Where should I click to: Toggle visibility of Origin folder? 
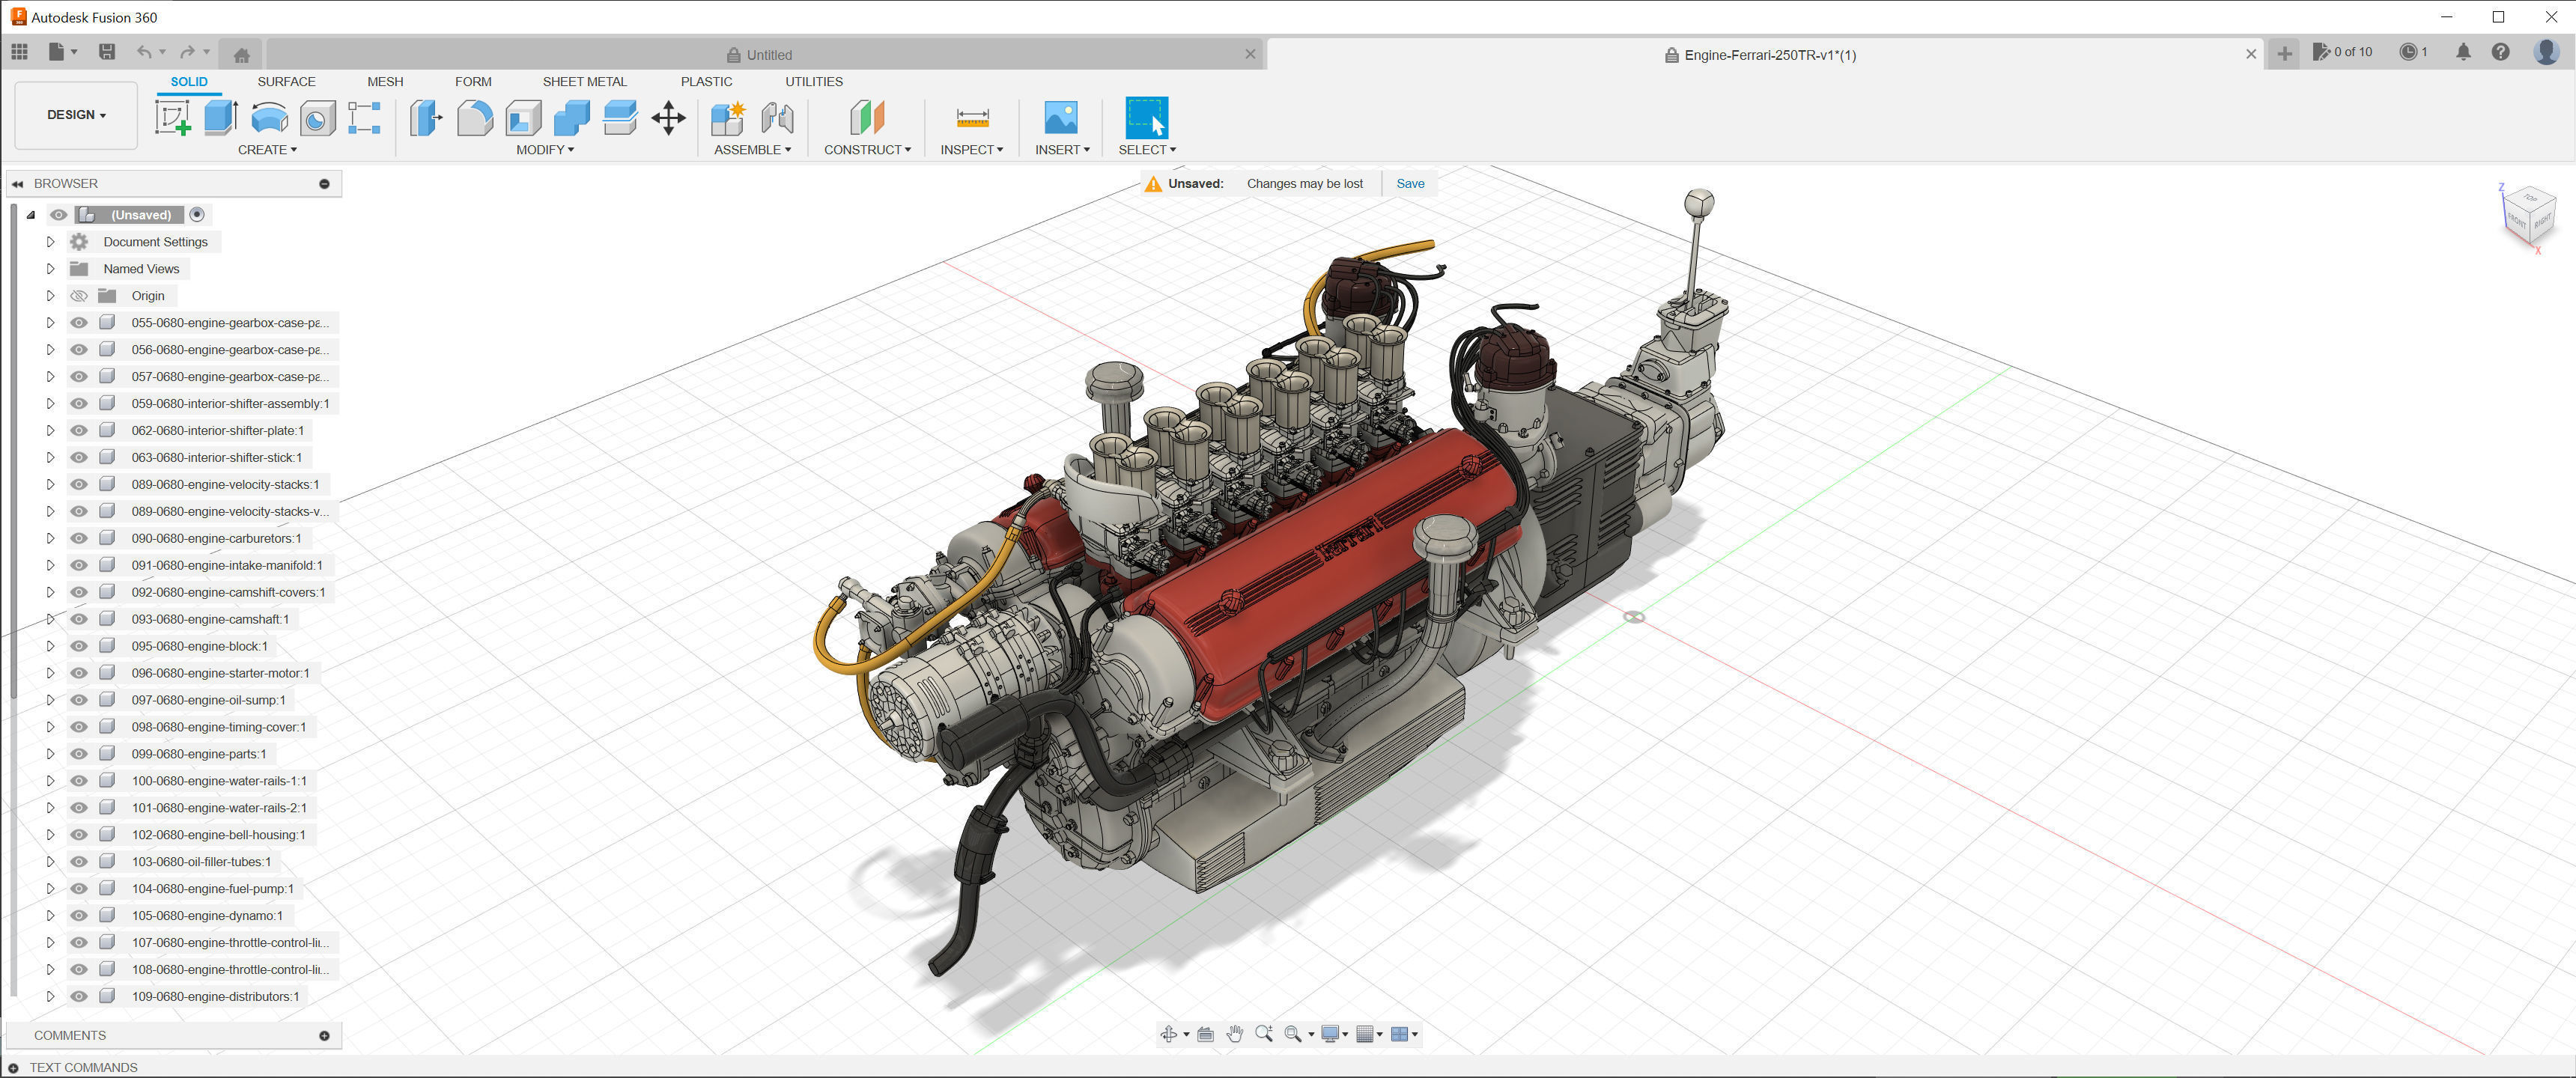point(79,296)
